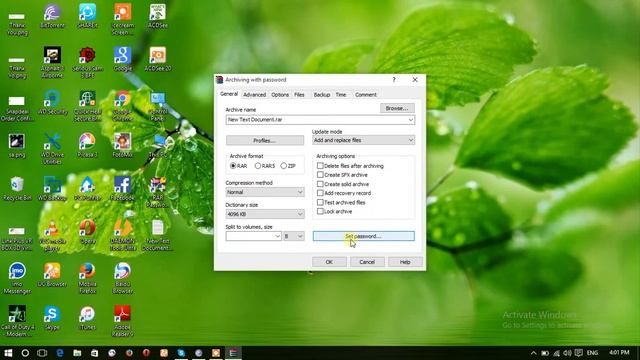This screenshot has height=360, width=640.
Task: Switch to the Options tab
Action: tap(280, 95)
